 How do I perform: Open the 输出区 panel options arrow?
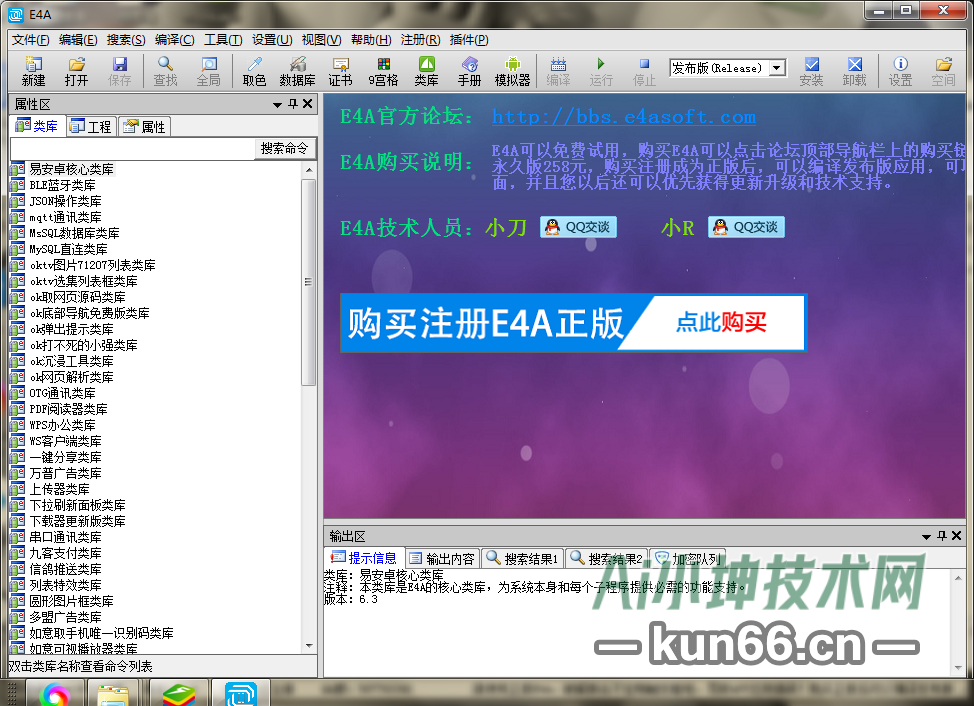click(926, 536)
